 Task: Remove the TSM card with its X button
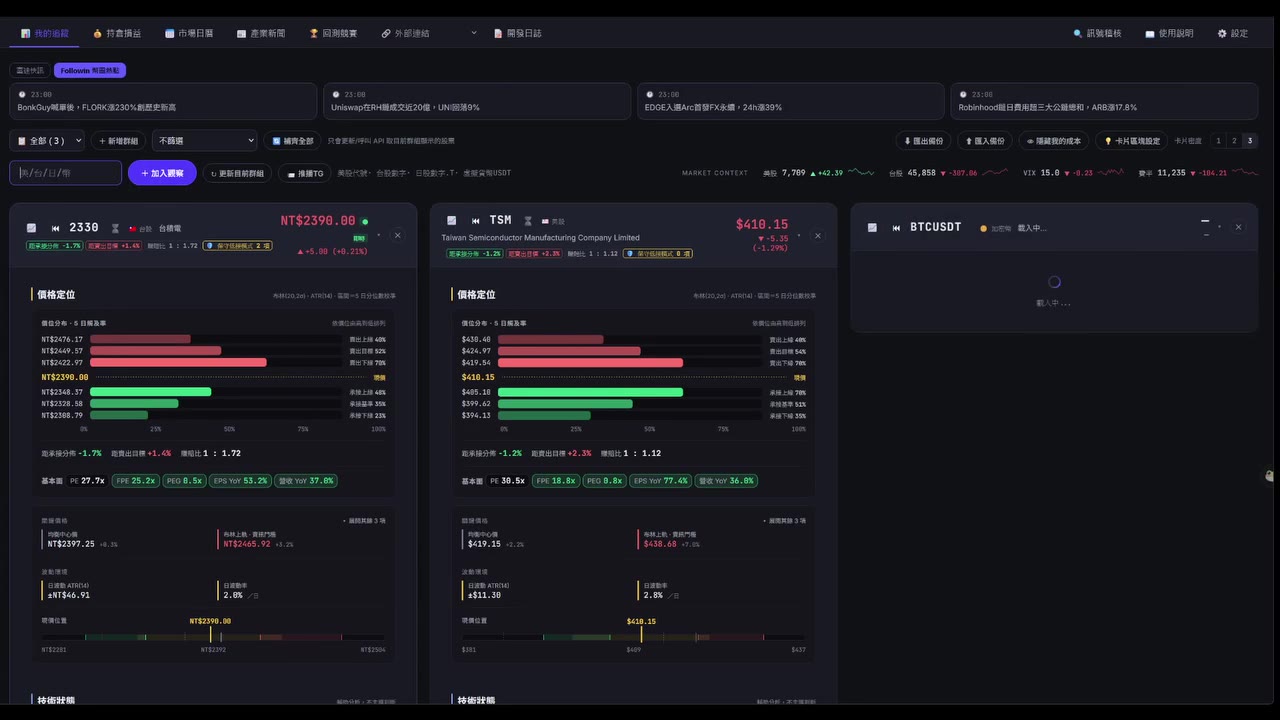pos(817,236)
